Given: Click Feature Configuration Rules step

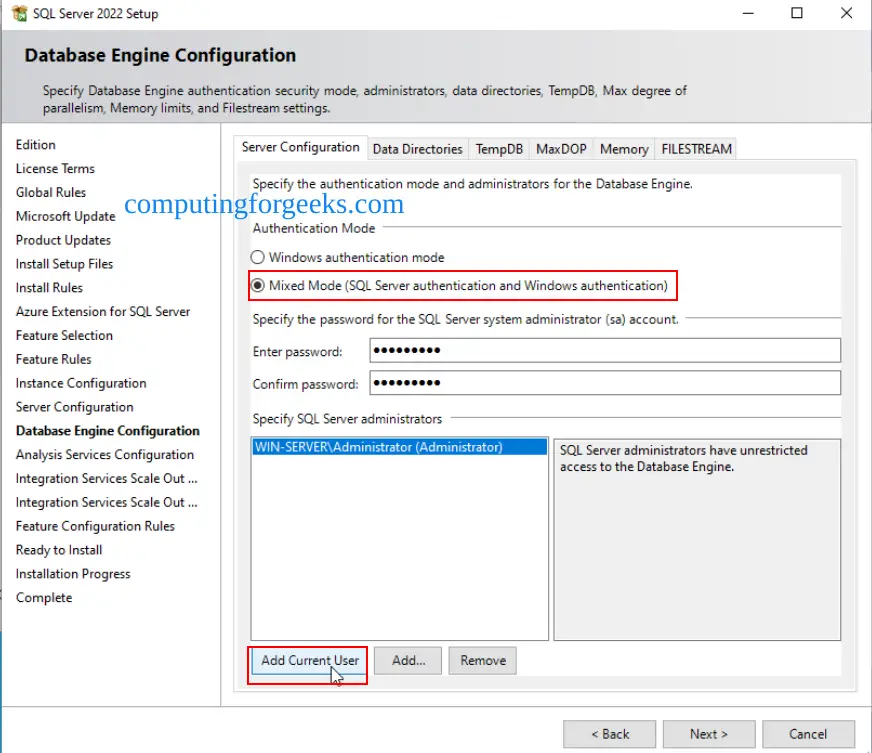Looking at the screenshot, I should tap(95, 526).
